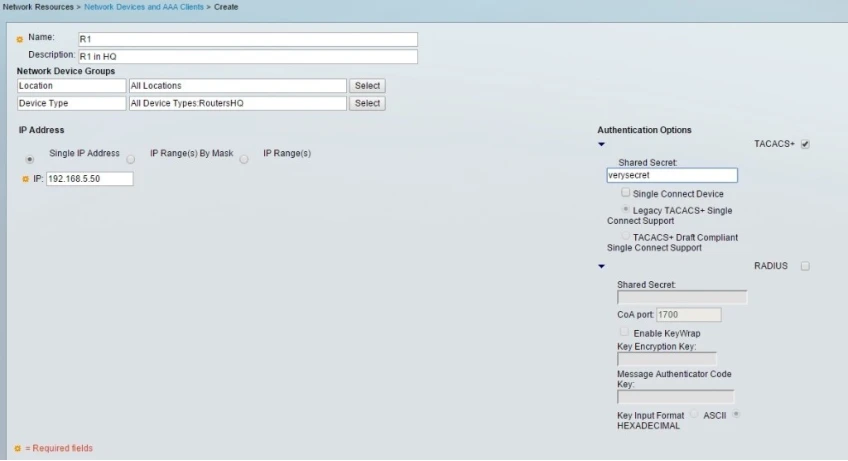Click the All Locations value field
This screenshot has height=461, width=848.
pyautogui.click(x=237, y=86)
